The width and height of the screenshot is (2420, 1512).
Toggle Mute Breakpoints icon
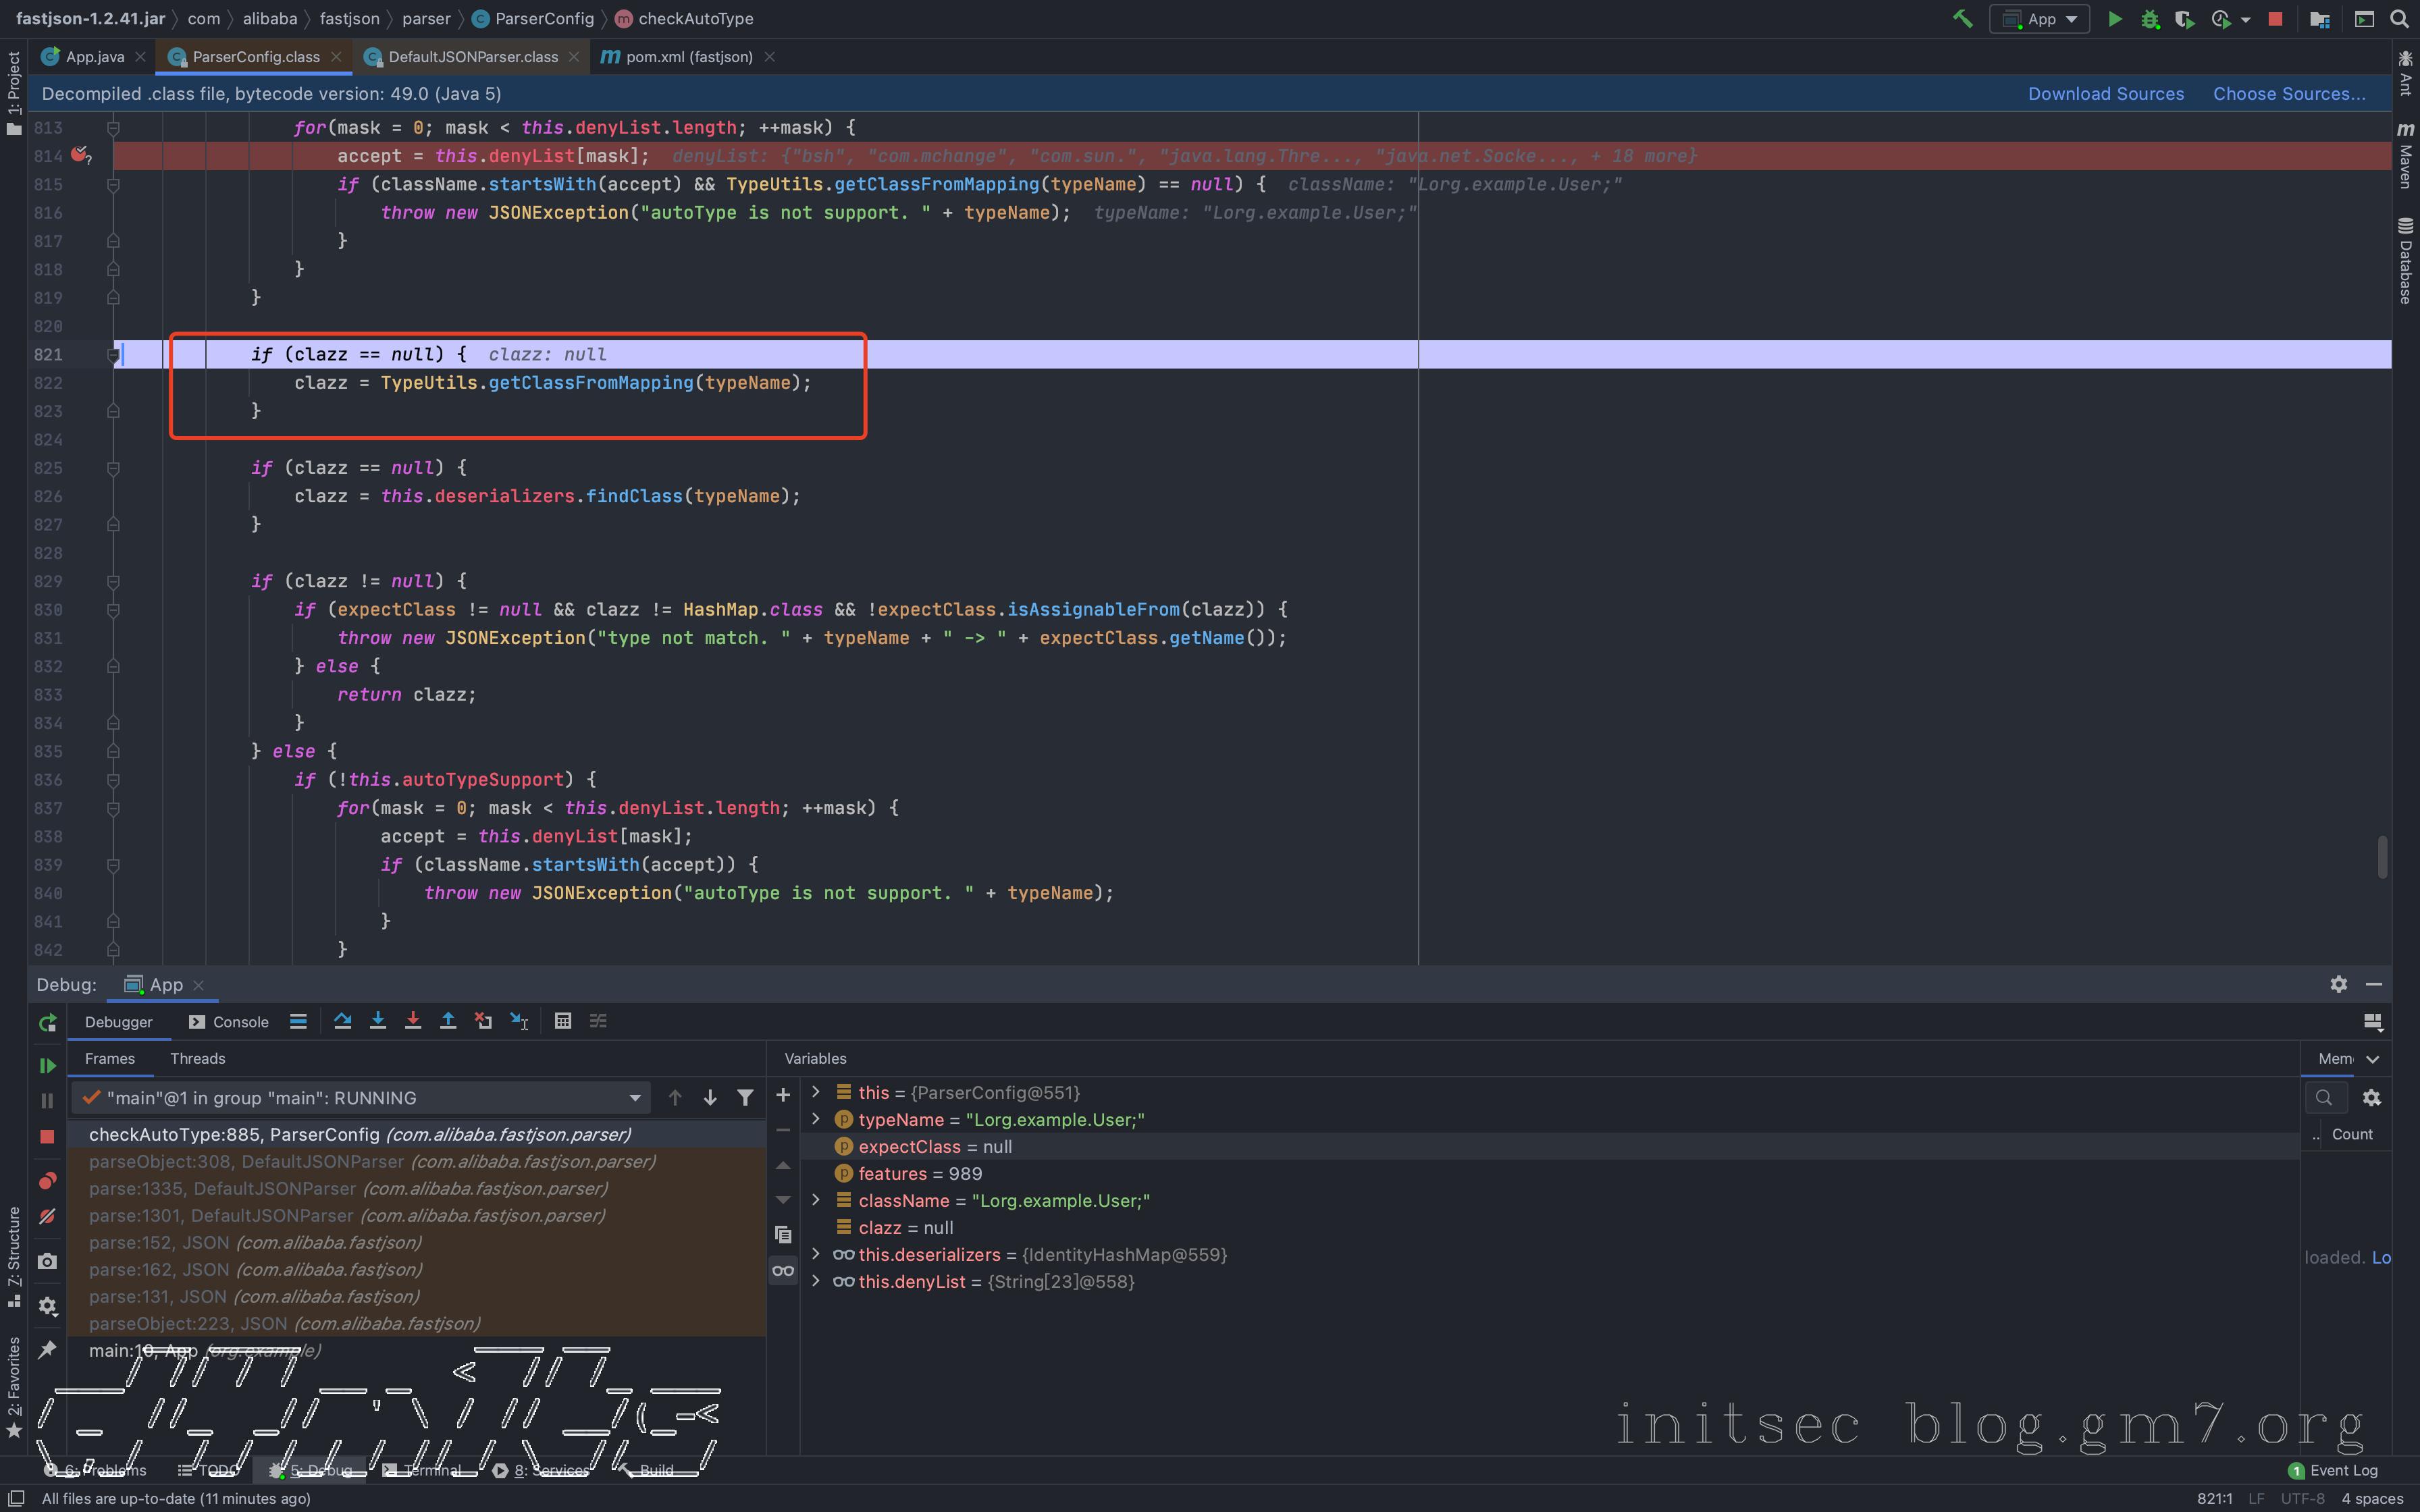point(47,1217)
